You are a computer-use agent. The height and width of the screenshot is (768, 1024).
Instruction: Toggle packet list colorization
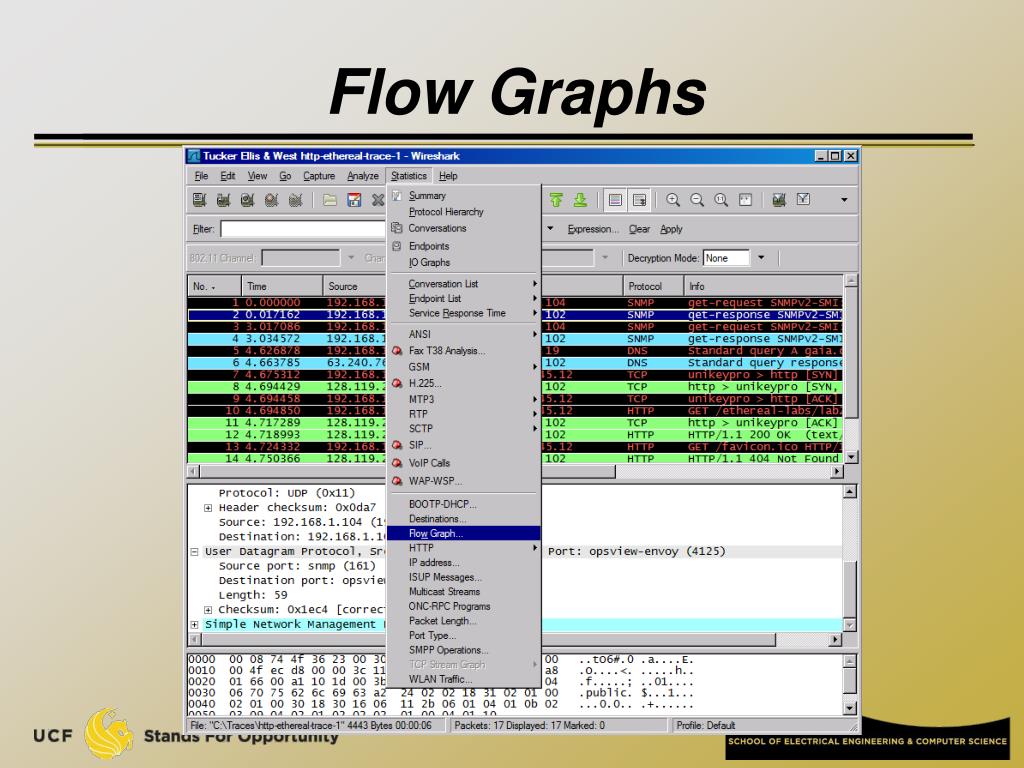tap(615, 200)
